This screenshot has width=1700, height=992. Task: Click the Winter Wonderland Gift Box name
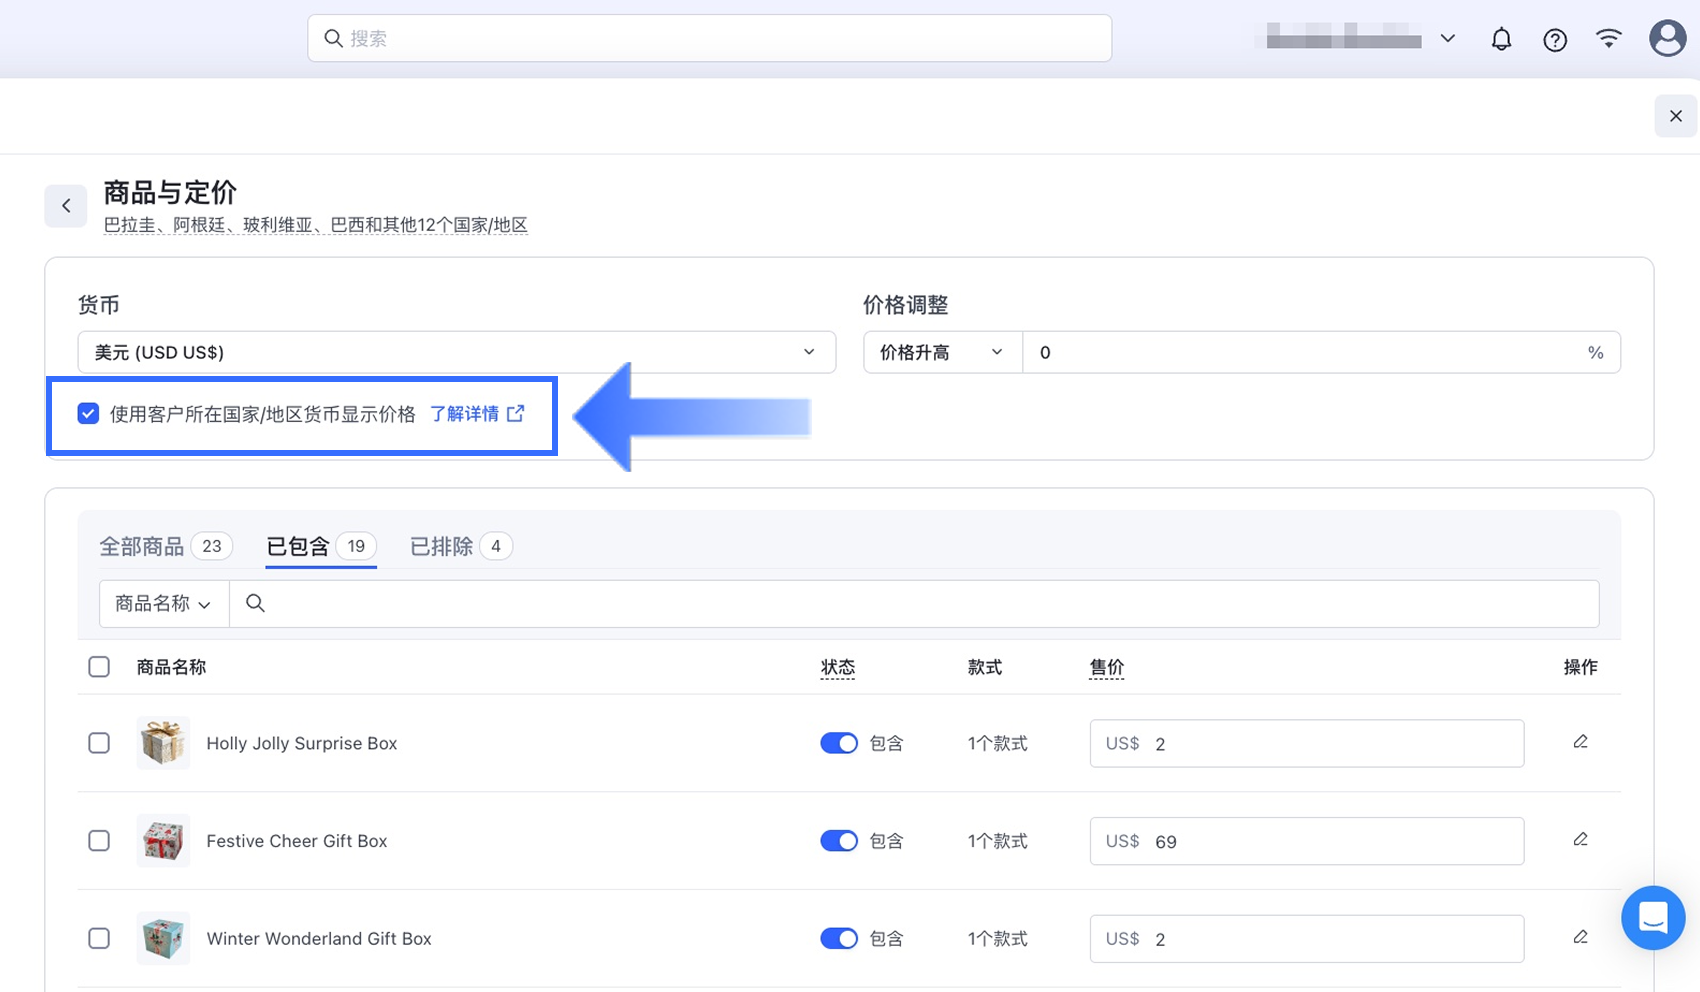pyautogui.click(x=319, y=939)
